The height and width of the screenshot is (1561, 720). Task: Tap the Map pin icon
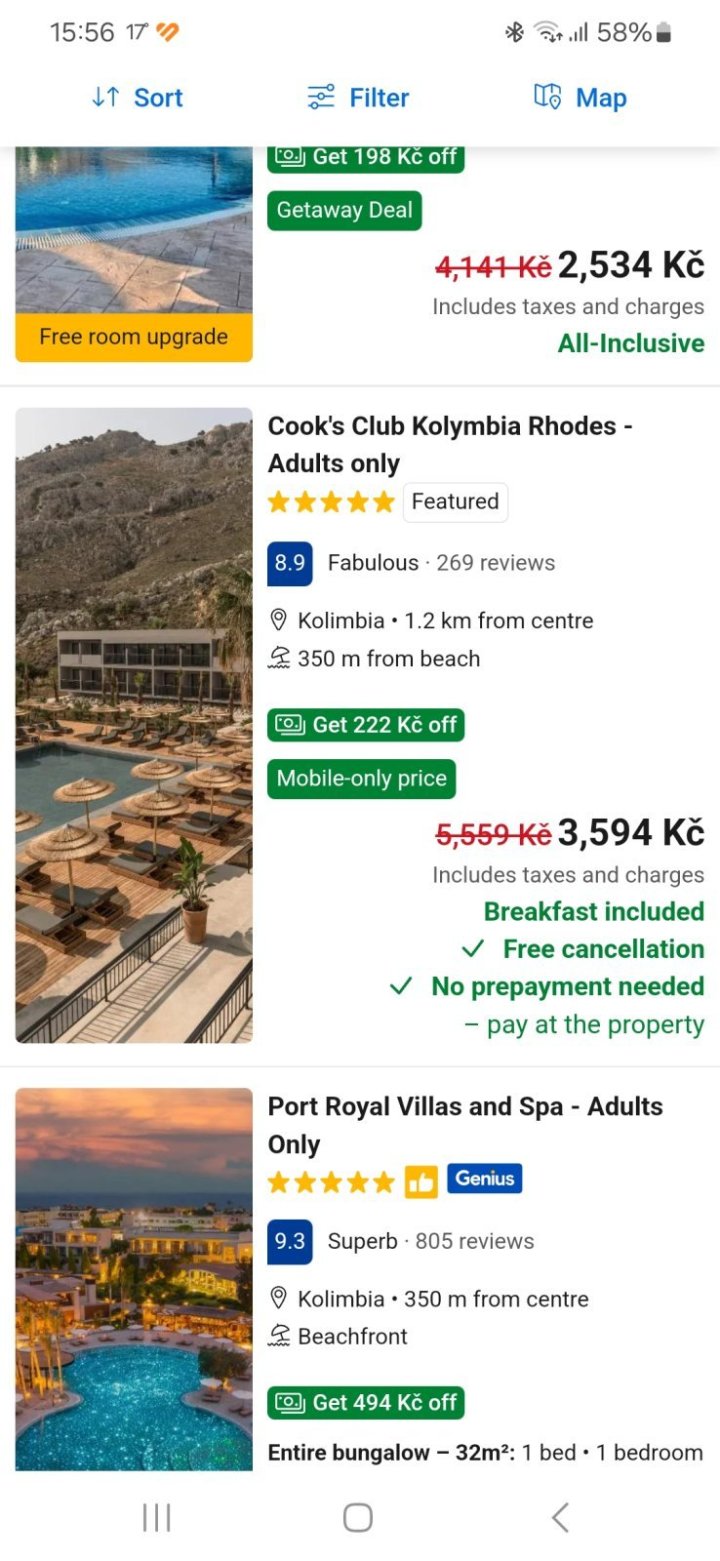tap(547, 97)
